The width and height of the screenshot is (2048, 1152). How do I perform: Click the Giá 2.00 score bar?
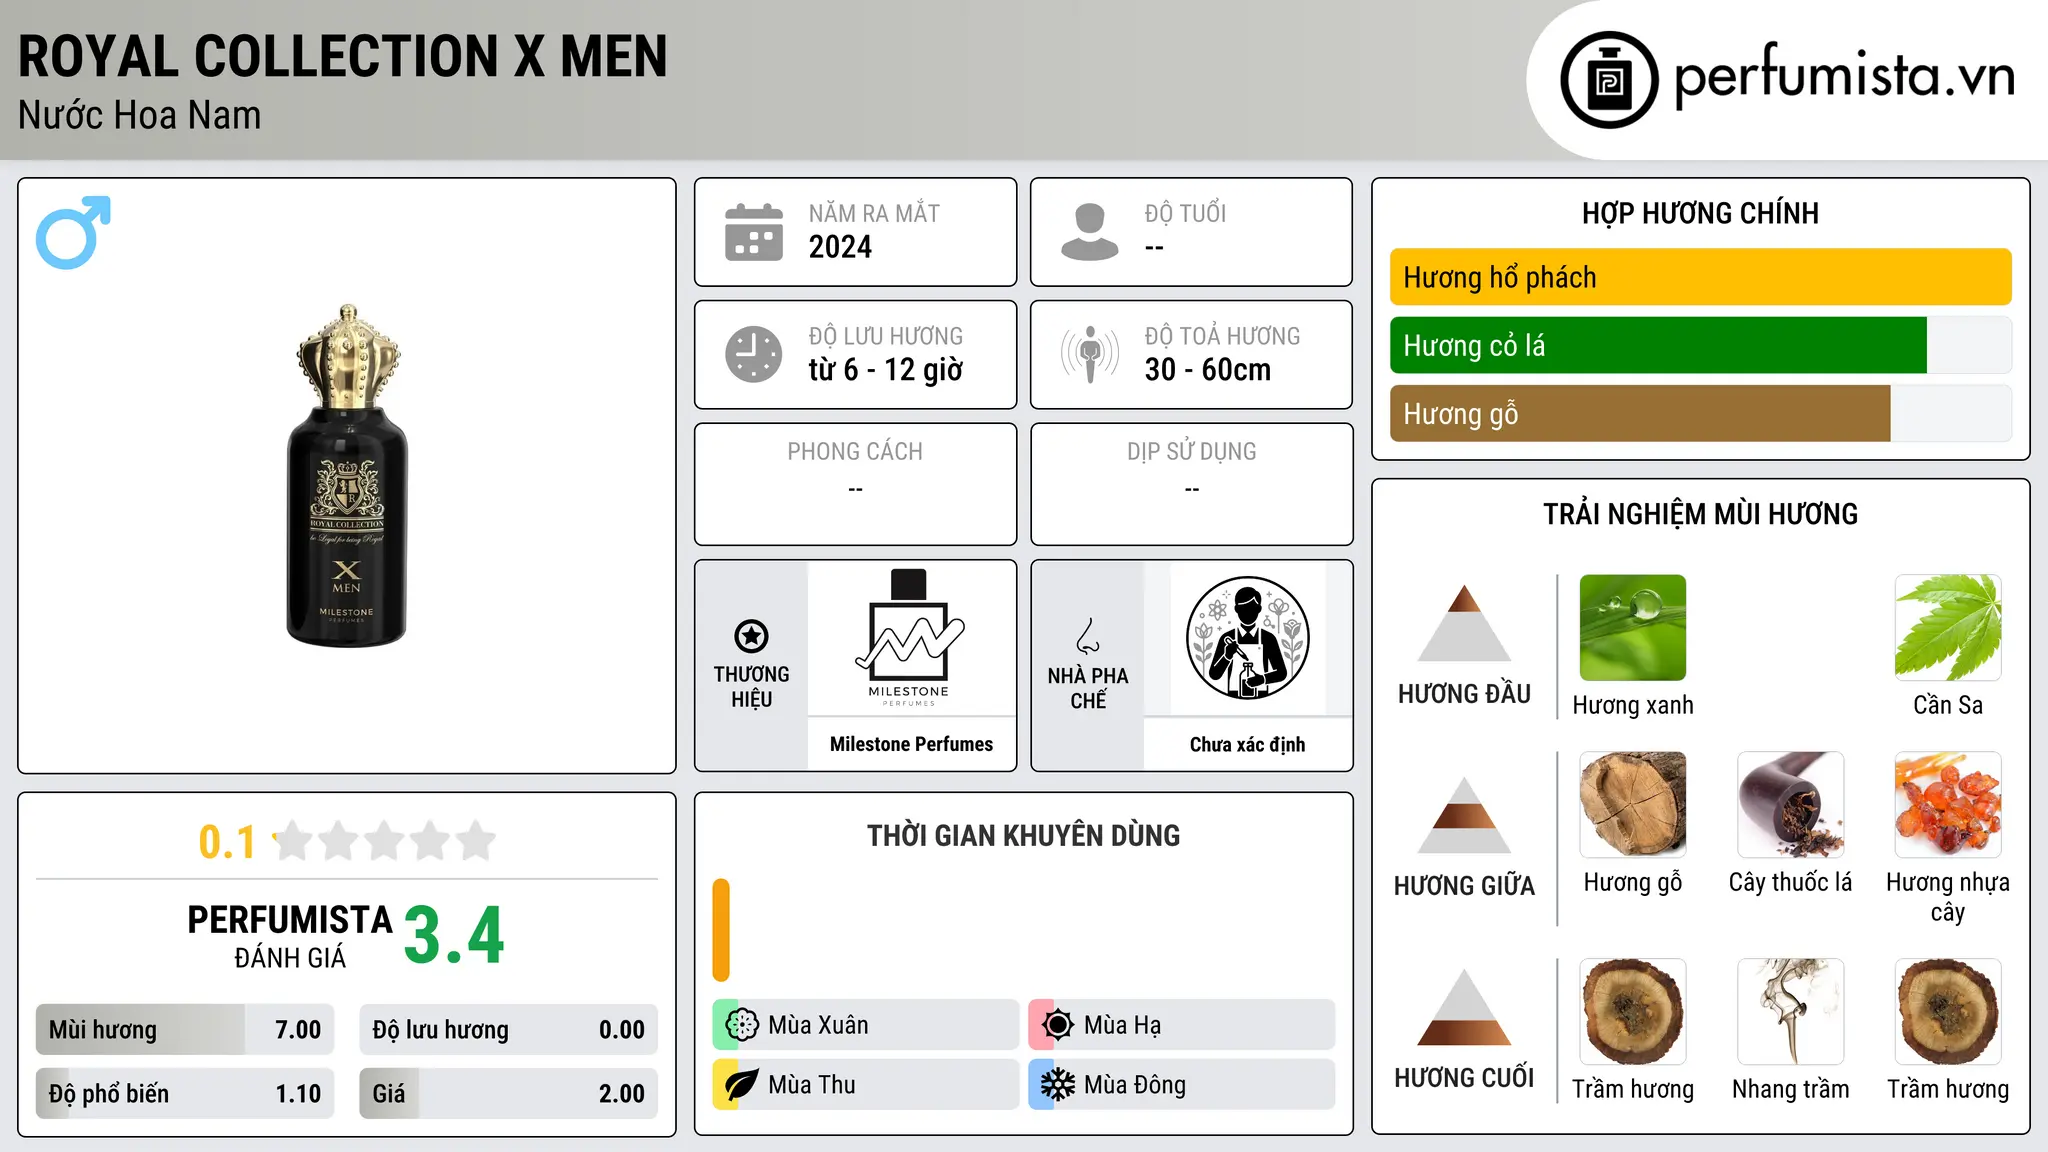point(508,1093)
